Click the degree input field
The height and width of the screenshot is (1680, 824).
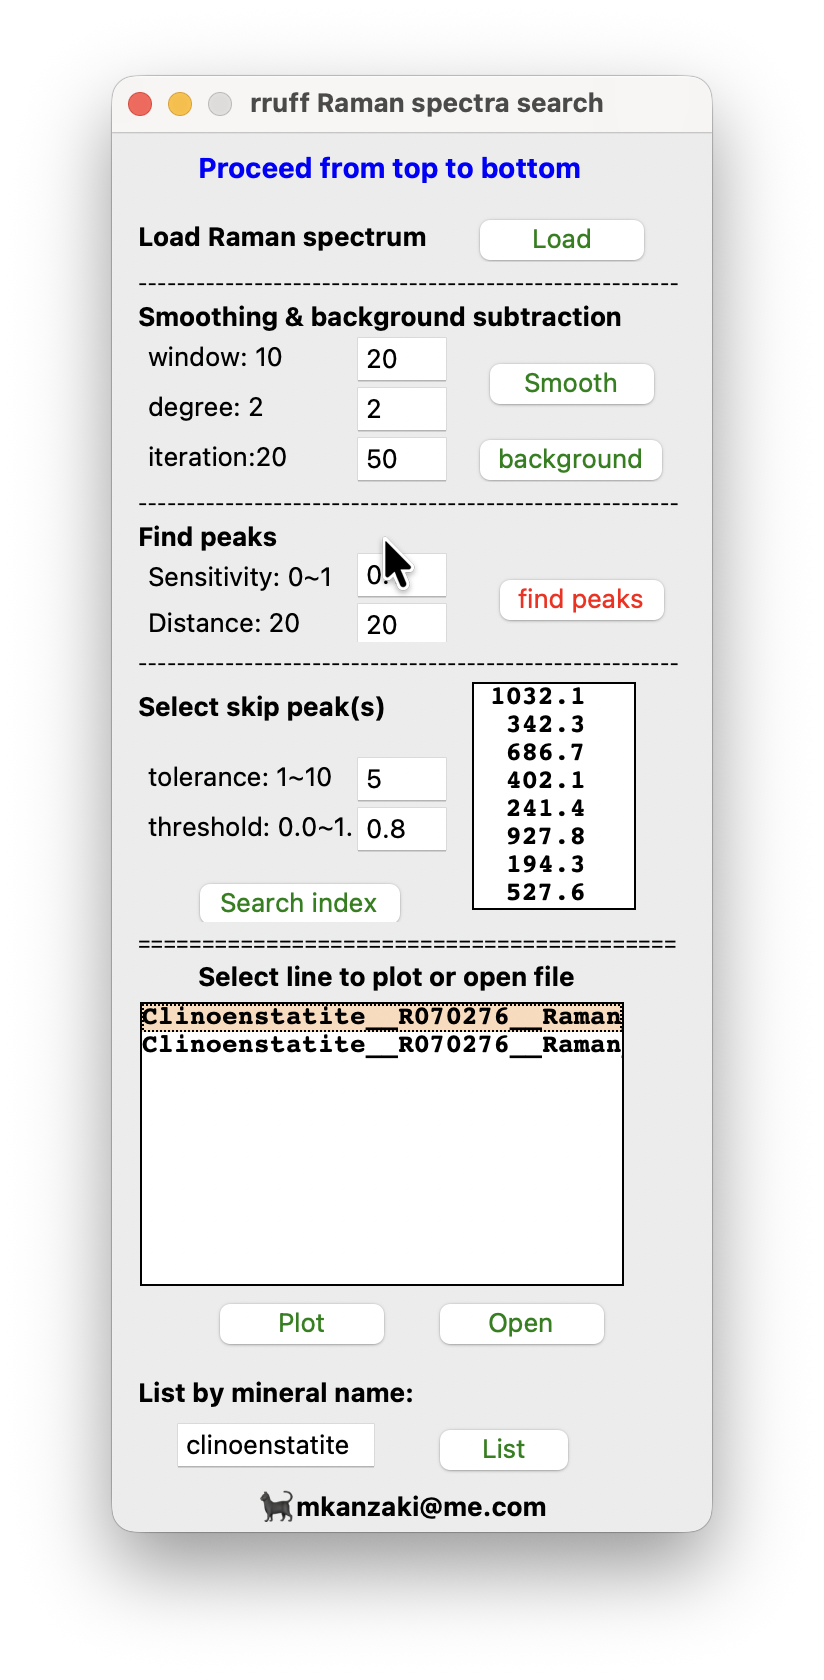401,409
